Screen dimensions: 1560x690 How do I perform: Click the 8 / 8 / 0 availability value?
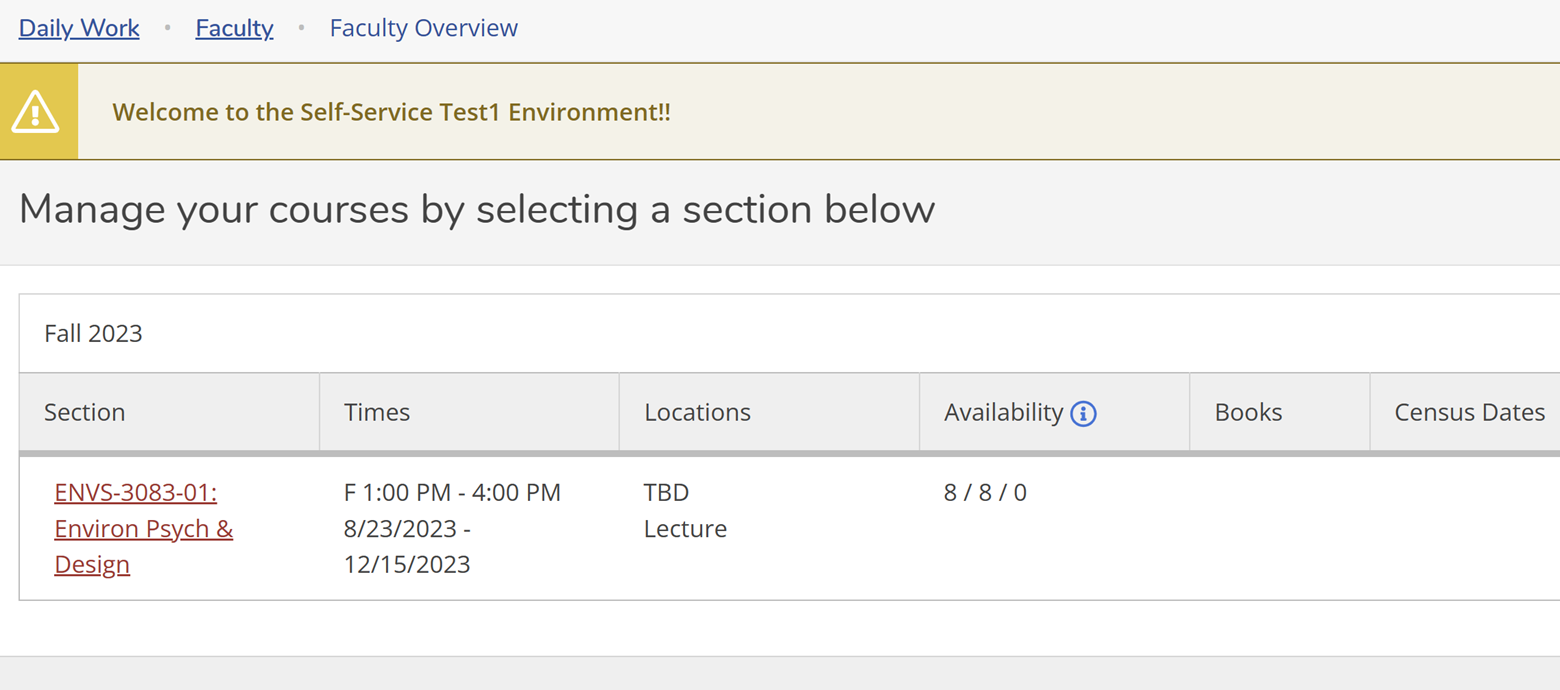(x=985, y=492)
